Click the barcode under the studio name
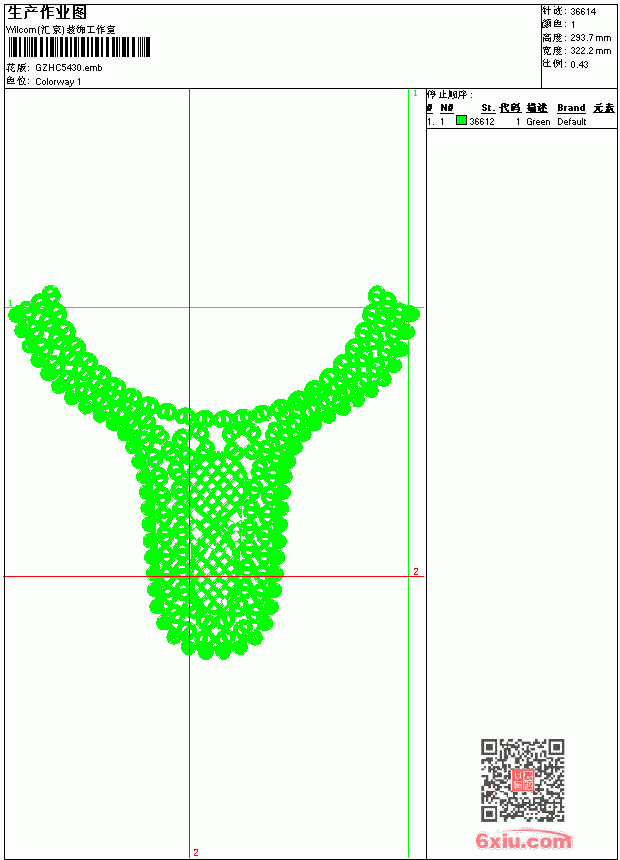 click(x=78, y=47)
